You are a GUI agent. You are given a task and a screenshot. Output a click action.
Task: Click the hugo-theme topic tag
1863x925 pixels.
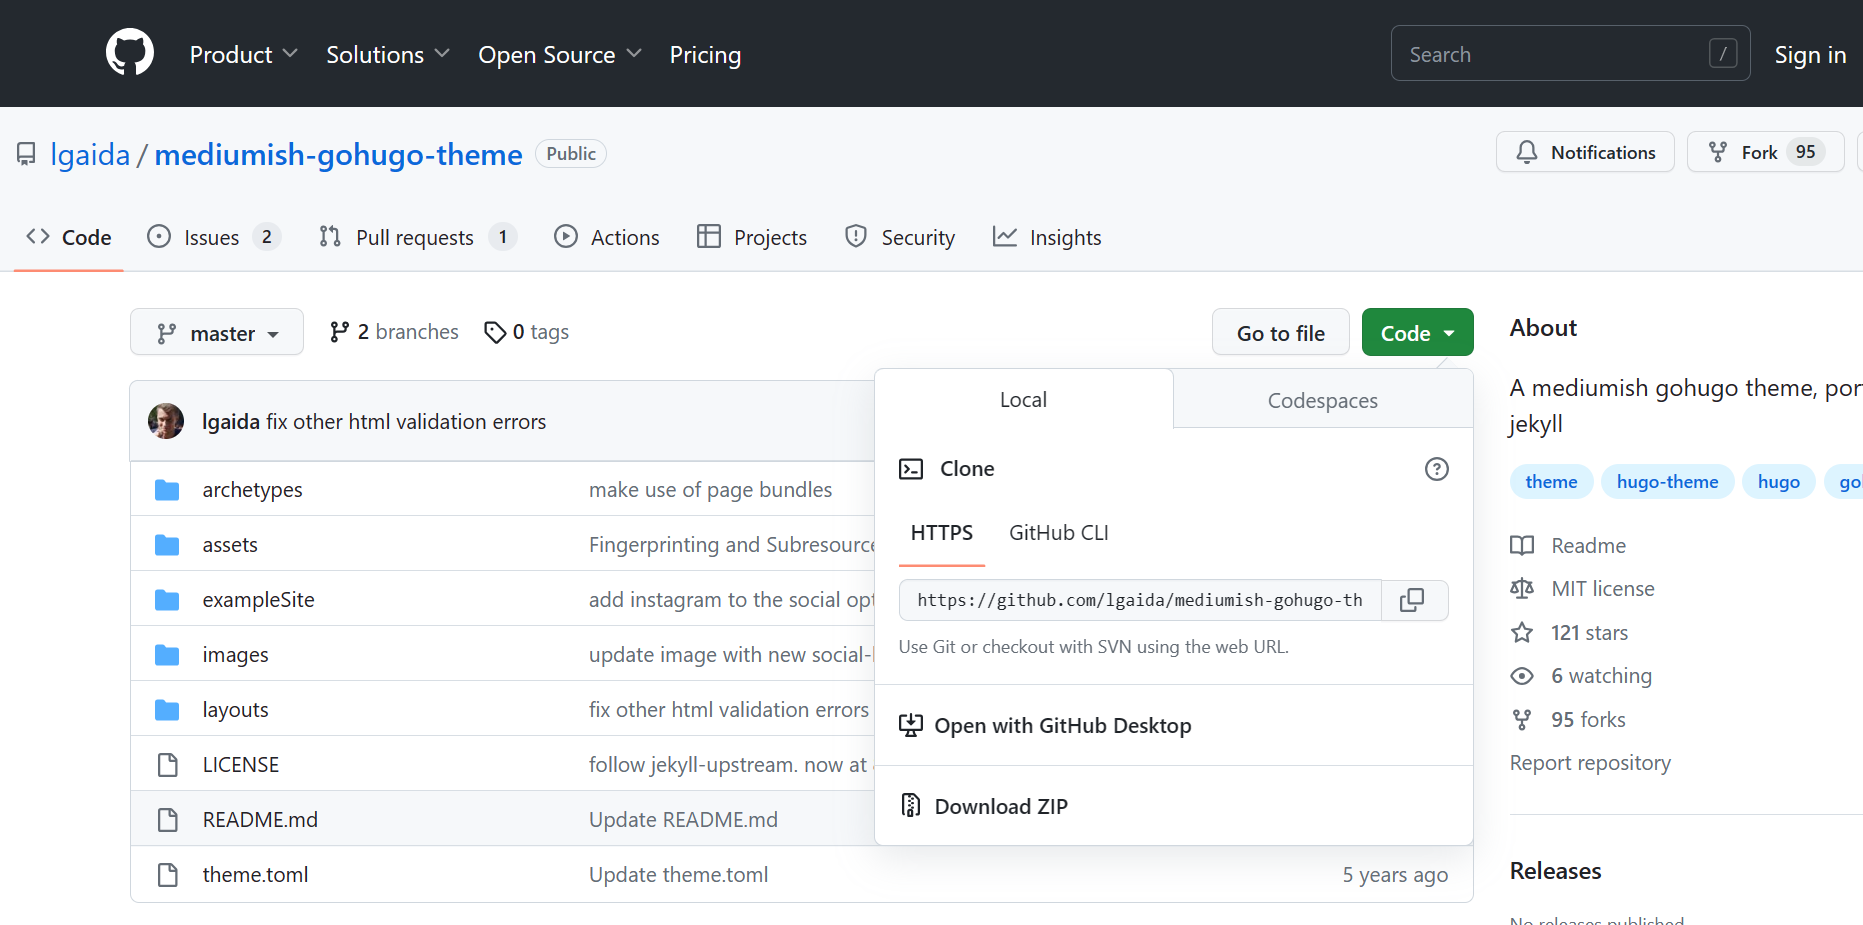point(1667,482)
